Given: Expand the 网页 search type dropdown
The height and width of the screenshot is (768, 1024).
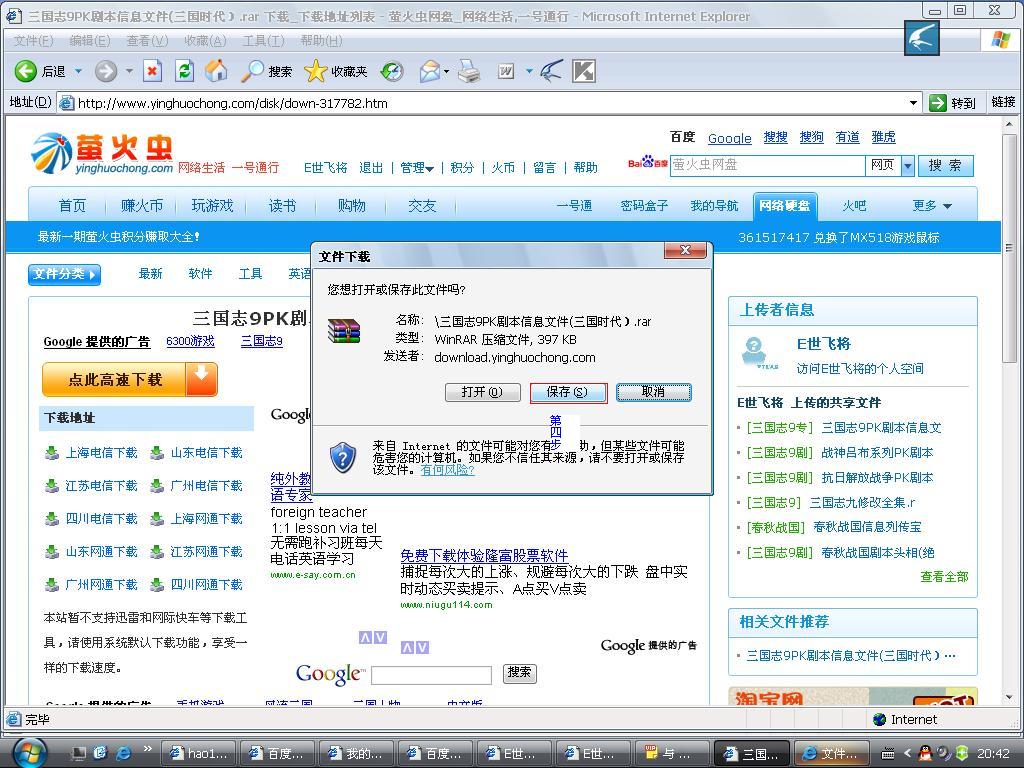Looking at the screenshot, I should 908,166.
